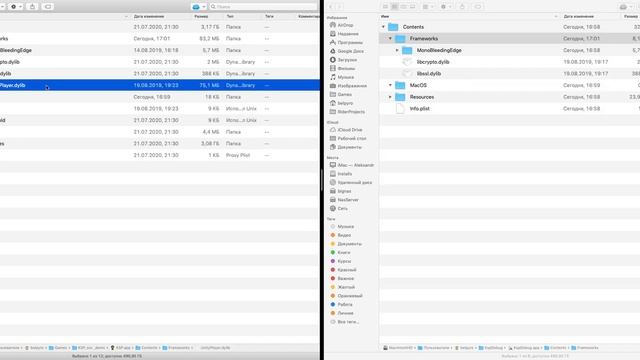
Task: Select the purple Курсы tag in sidebar
Action: tap(344, 261)
